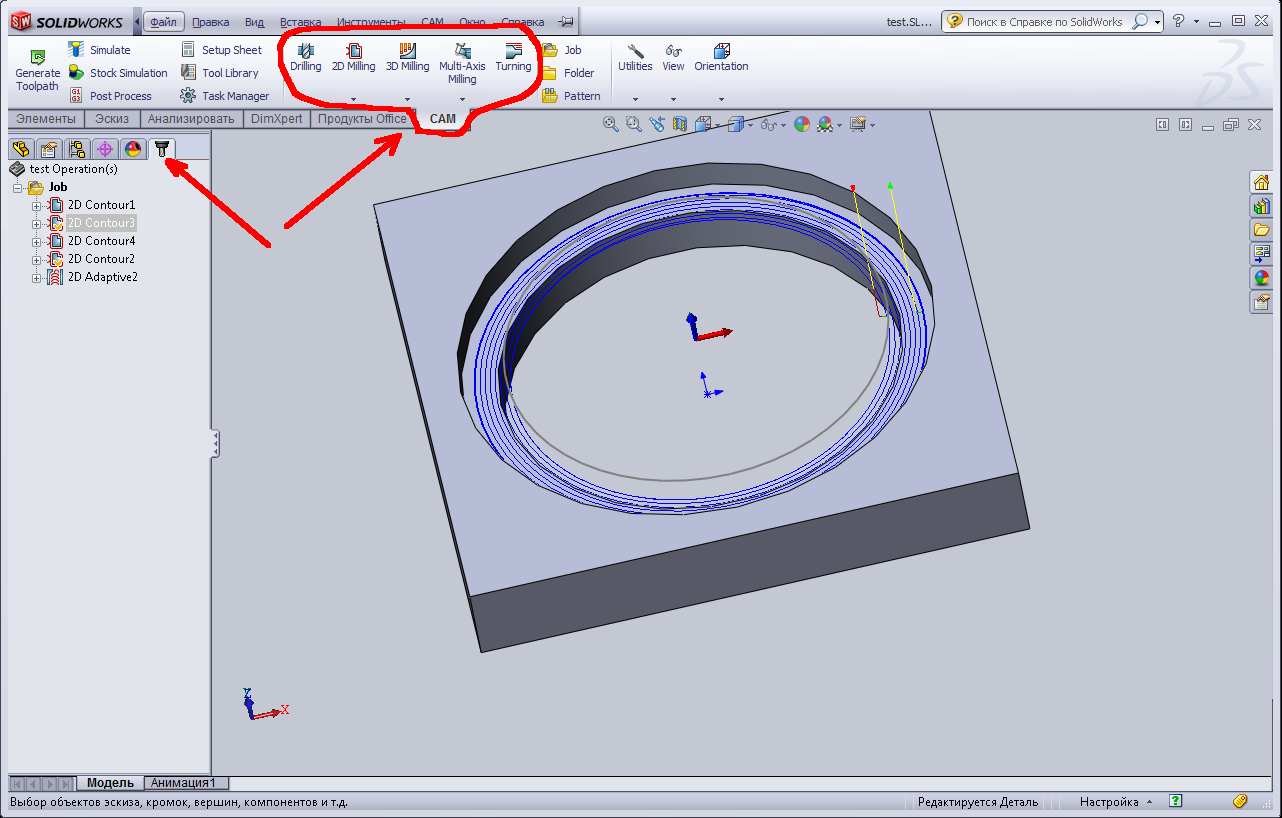The width and height of the screenshot is (1282, 818).
Task: Start Stock Simulation
Action: tap(117, 73)
